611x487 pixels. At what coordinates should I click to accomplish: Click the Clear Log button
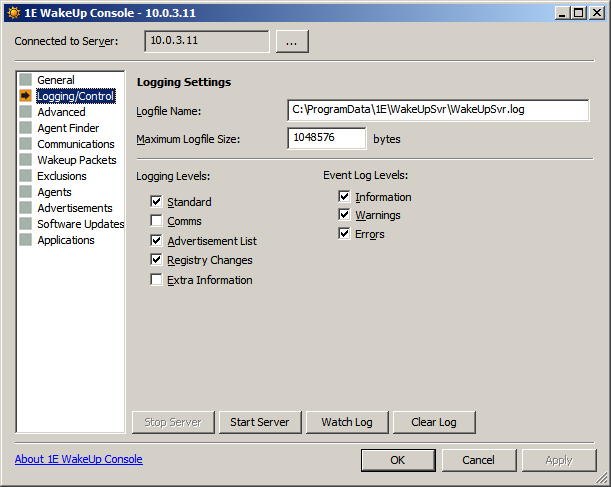[x=433, y=422]
